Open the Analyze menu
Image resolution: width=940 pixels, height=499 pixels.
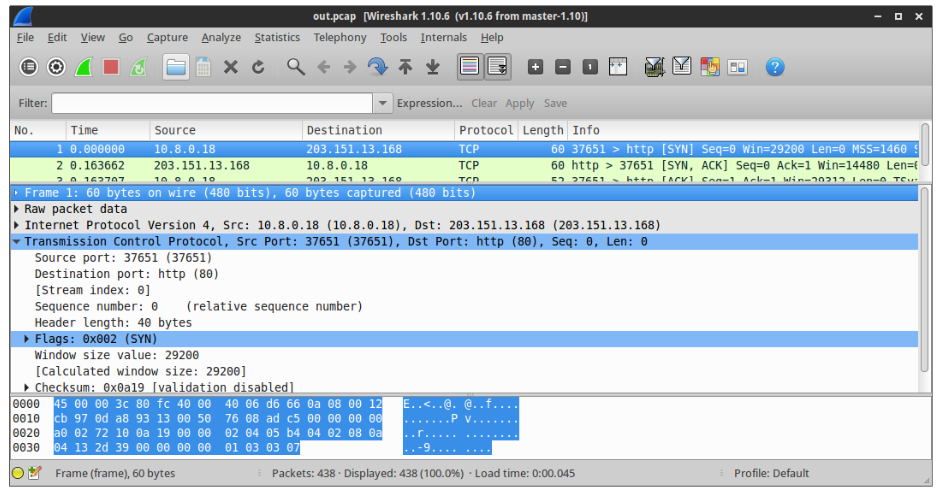tap(221, 37)
